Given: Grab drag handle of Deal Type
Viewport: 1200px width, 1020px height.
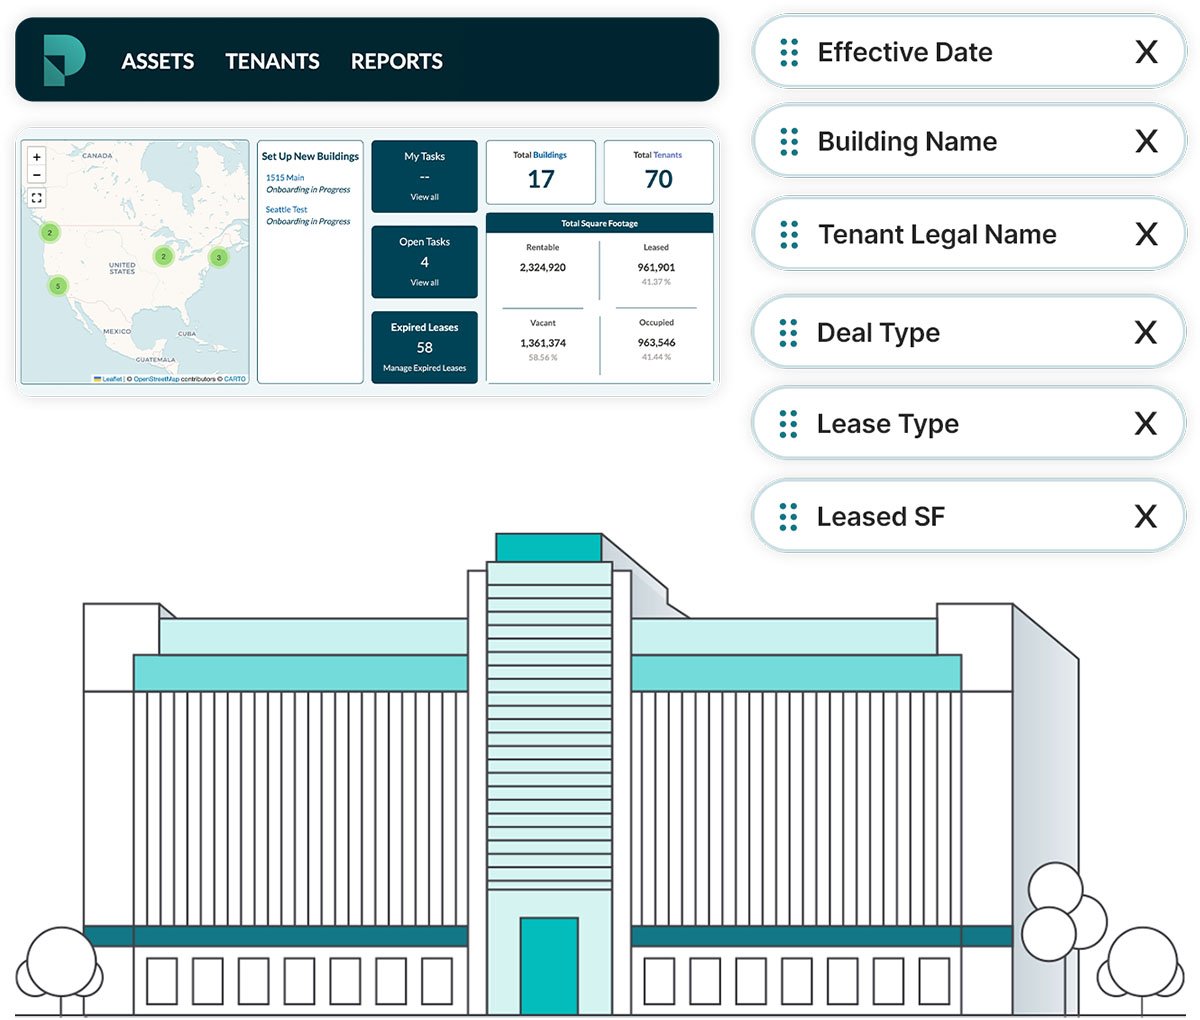Looking at the screenshot, I should coord(788,333).
